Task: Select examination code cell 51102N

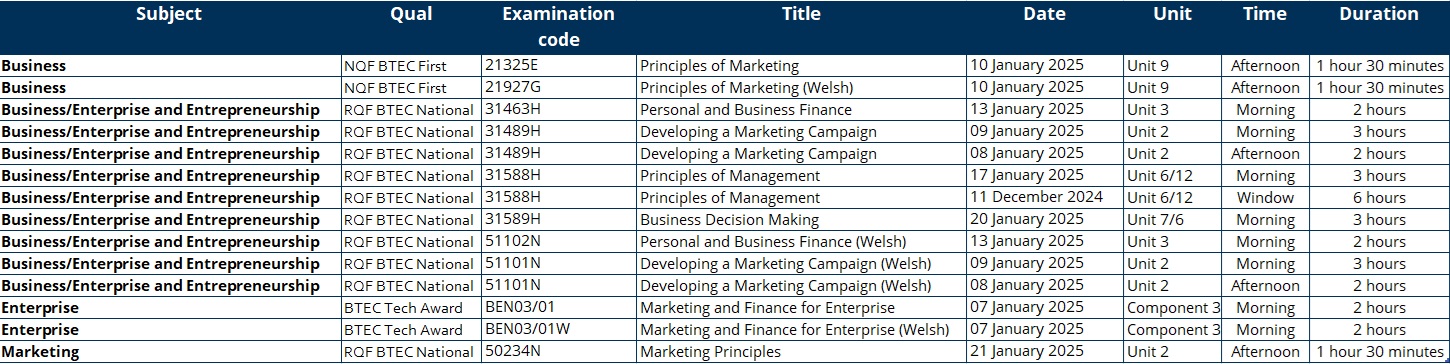Action: point(559,241)
